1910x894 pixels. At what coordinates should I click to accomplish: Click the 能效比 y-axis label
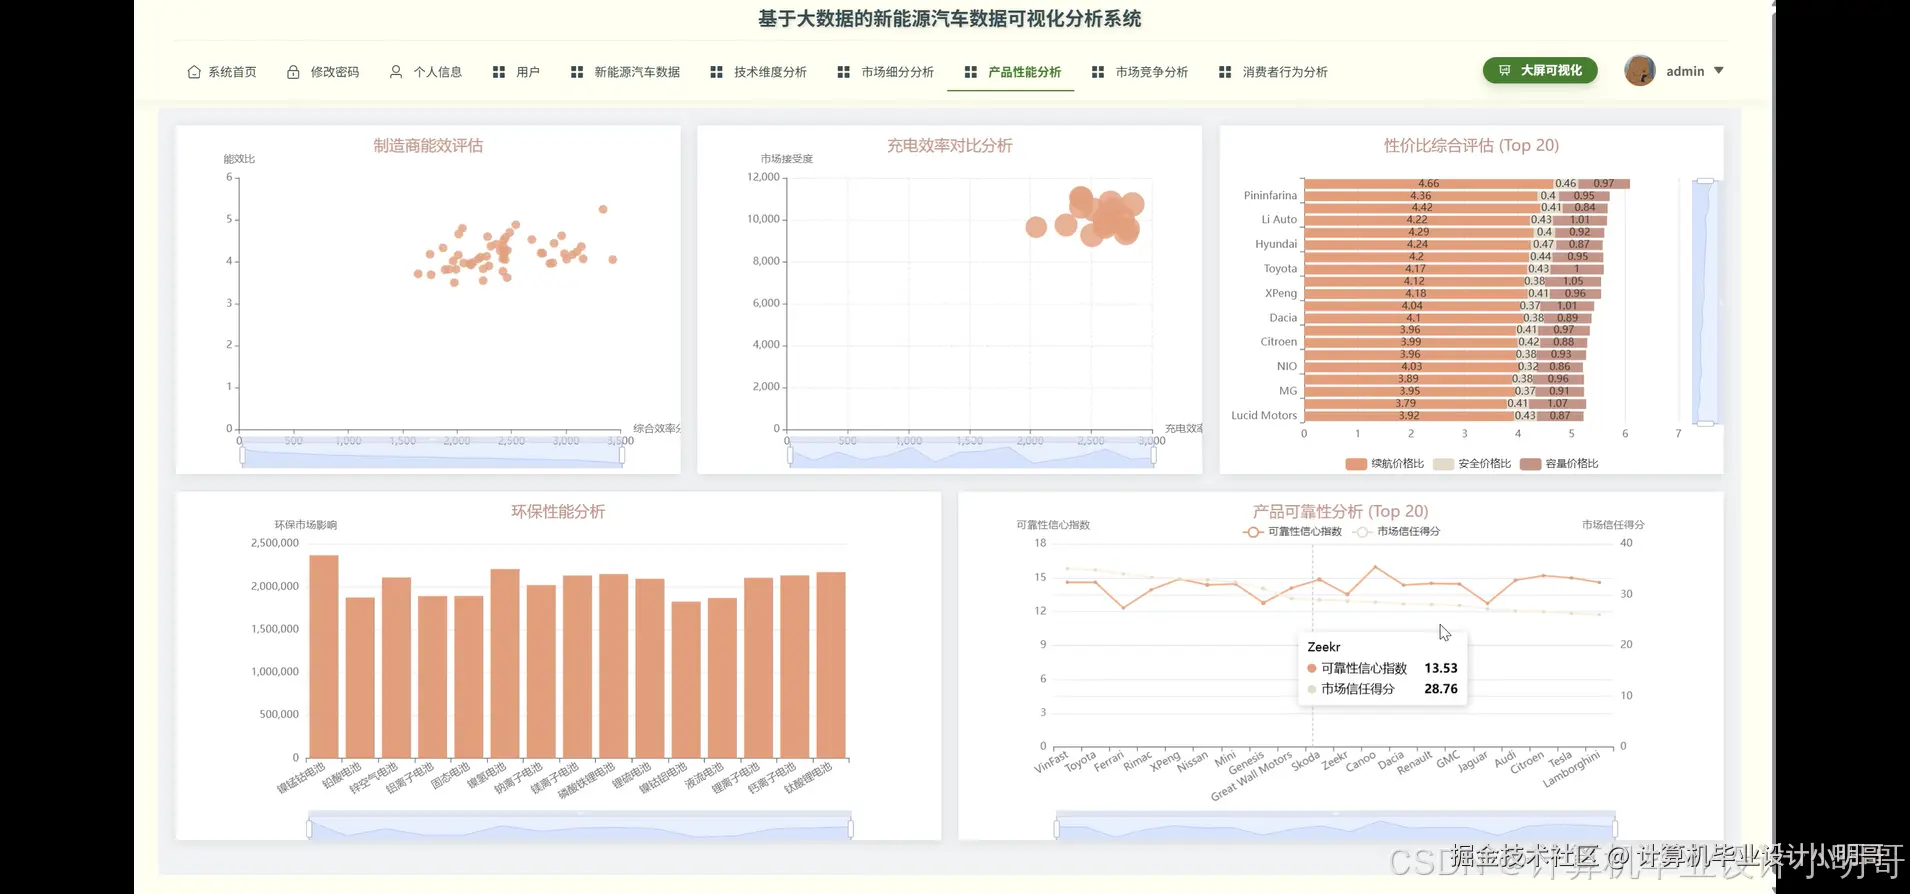click(x=239, y=159)
